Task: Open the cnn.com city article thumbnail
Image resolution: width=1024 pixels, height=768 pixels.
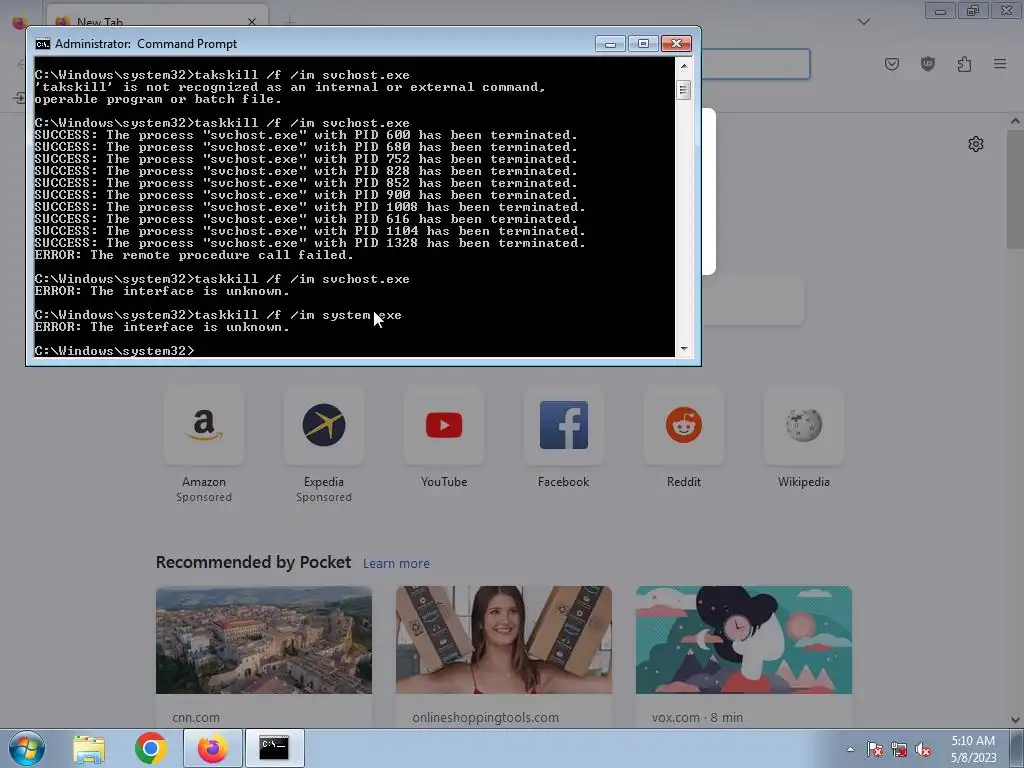Action: point(264,640)
